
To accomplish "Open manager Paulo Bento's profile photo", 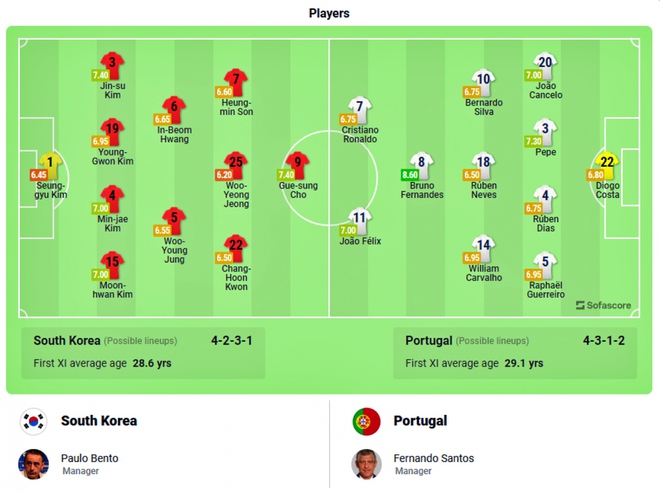I will 33,465.
